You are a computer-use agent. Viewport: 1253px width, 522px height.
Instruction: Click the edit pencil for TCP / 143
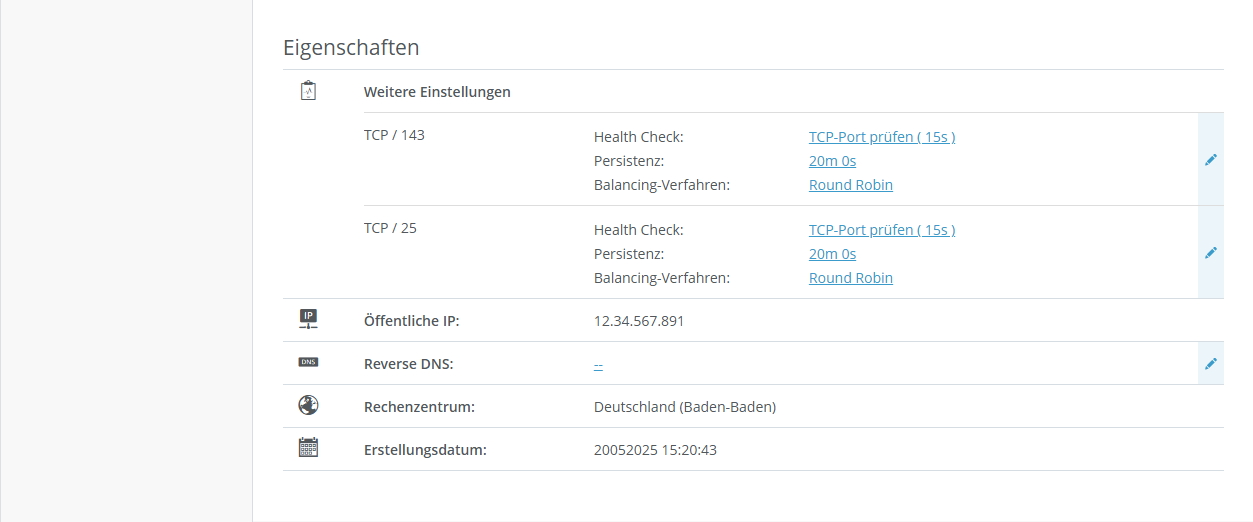pyautogui.click(x=1211, y=159)
